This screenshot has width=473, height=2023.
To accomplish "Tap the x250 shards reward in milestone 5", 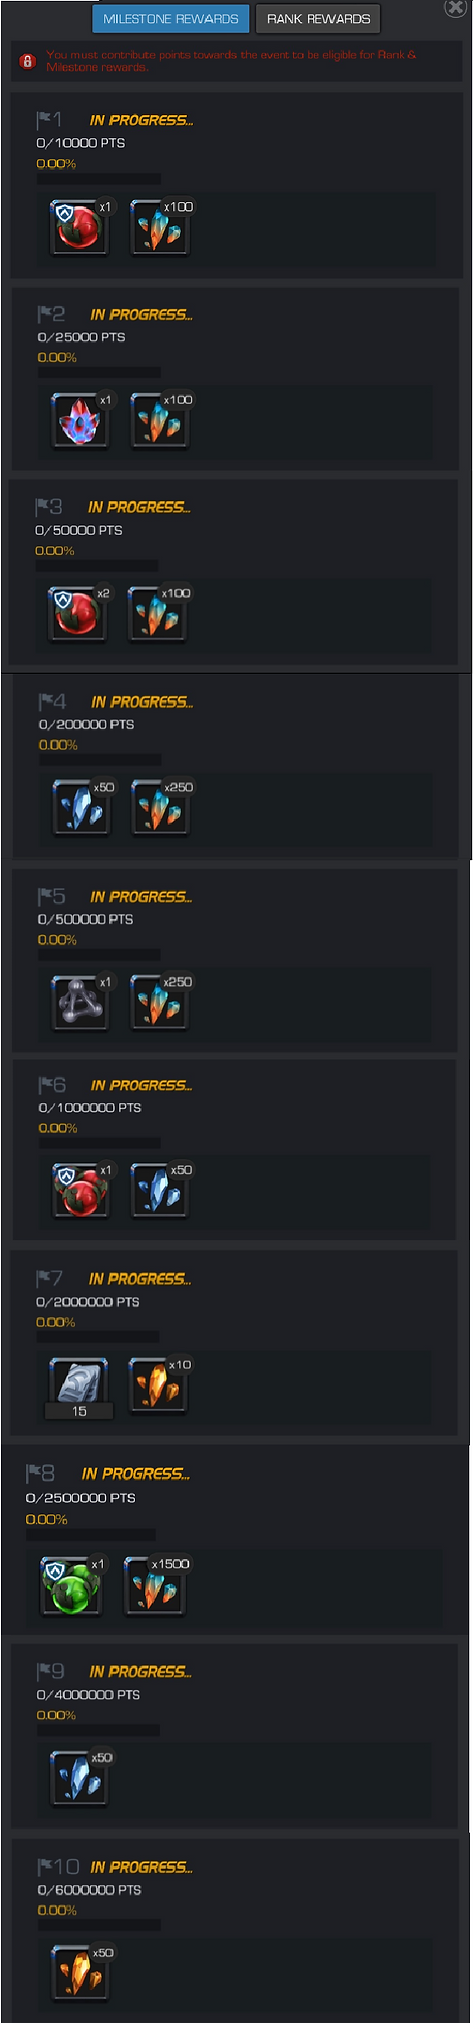I will point(160,1003).
